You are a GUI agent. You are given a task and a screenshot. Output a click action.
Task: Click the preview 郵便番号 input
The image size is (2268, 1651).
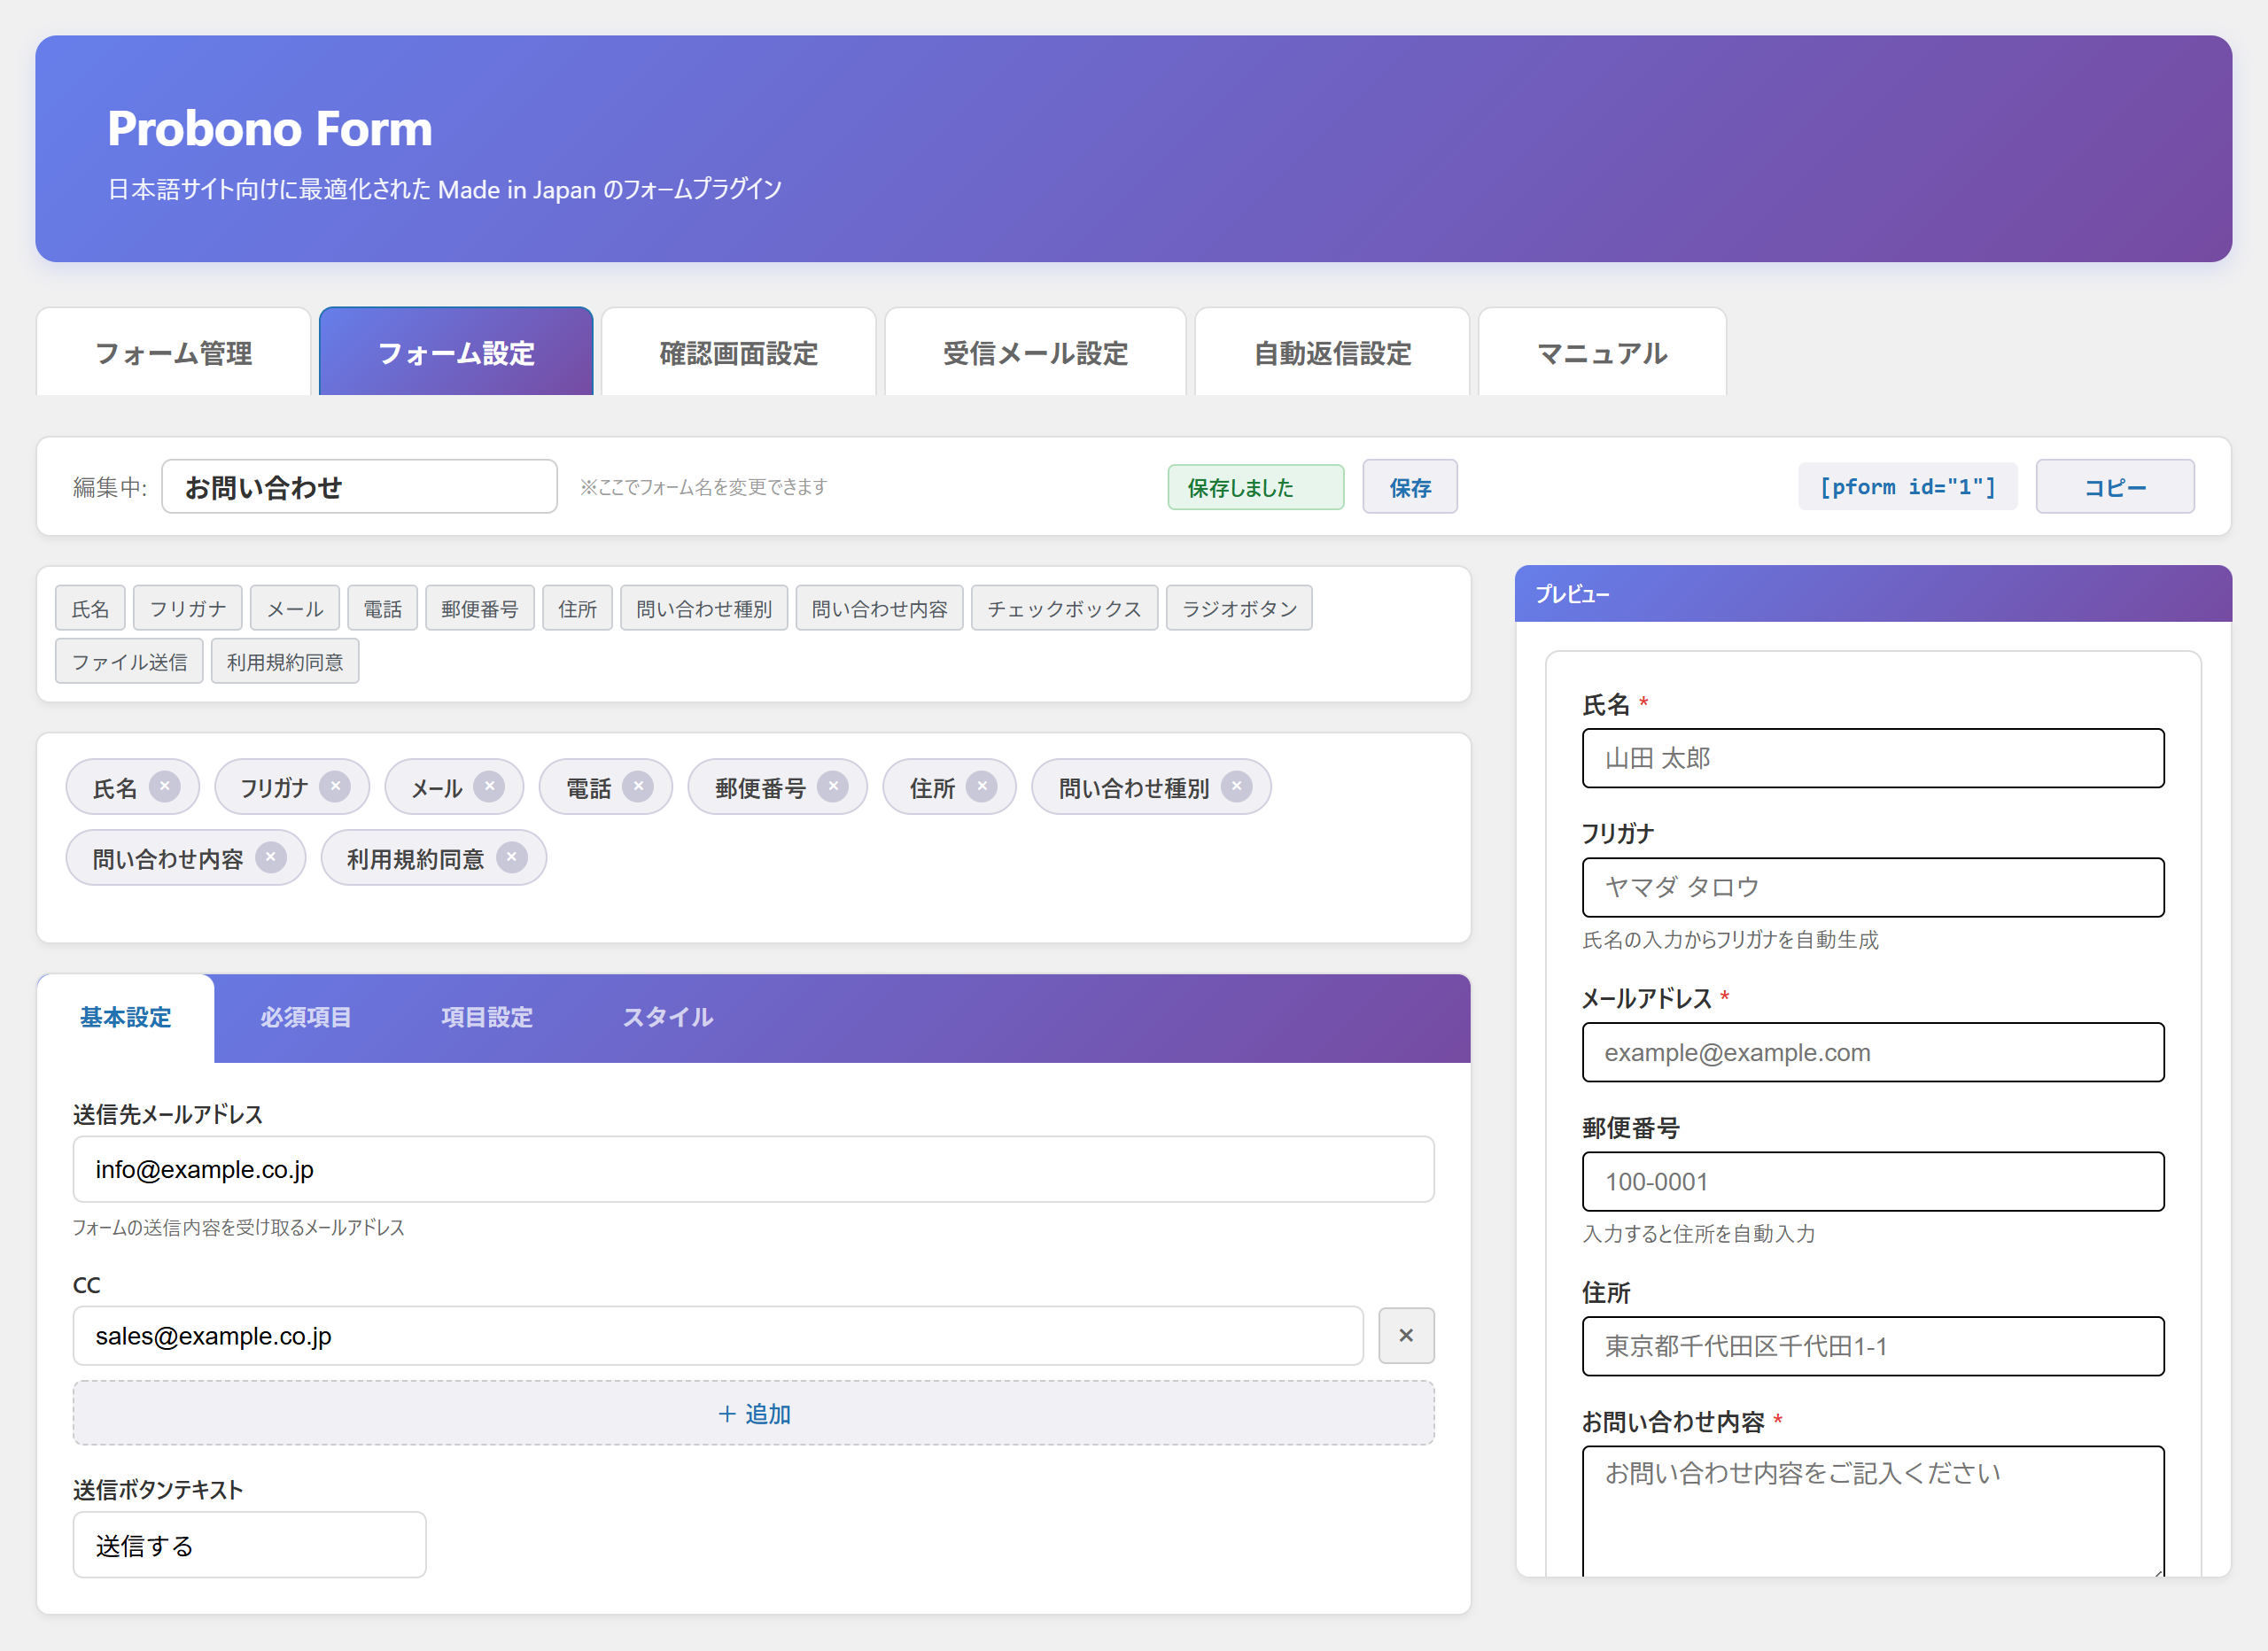pyautogui.click(x=1873, y=1181)
